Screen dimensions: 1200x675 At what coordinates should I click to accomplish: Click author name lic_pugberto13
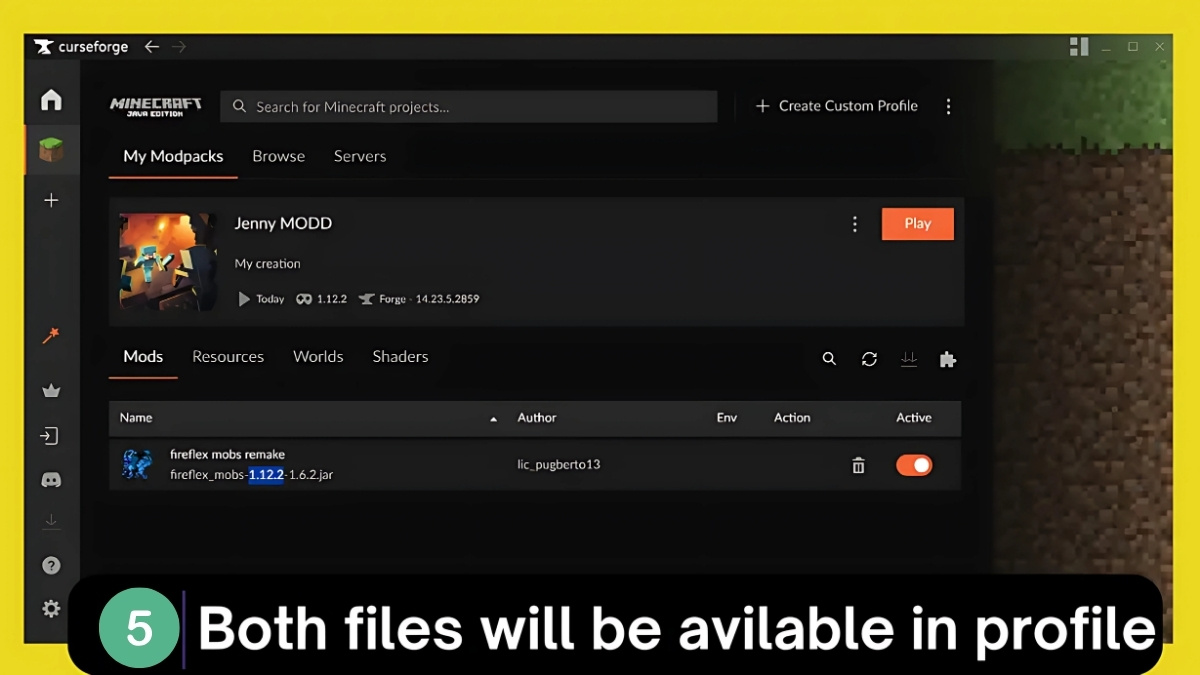tap(559, 465)
